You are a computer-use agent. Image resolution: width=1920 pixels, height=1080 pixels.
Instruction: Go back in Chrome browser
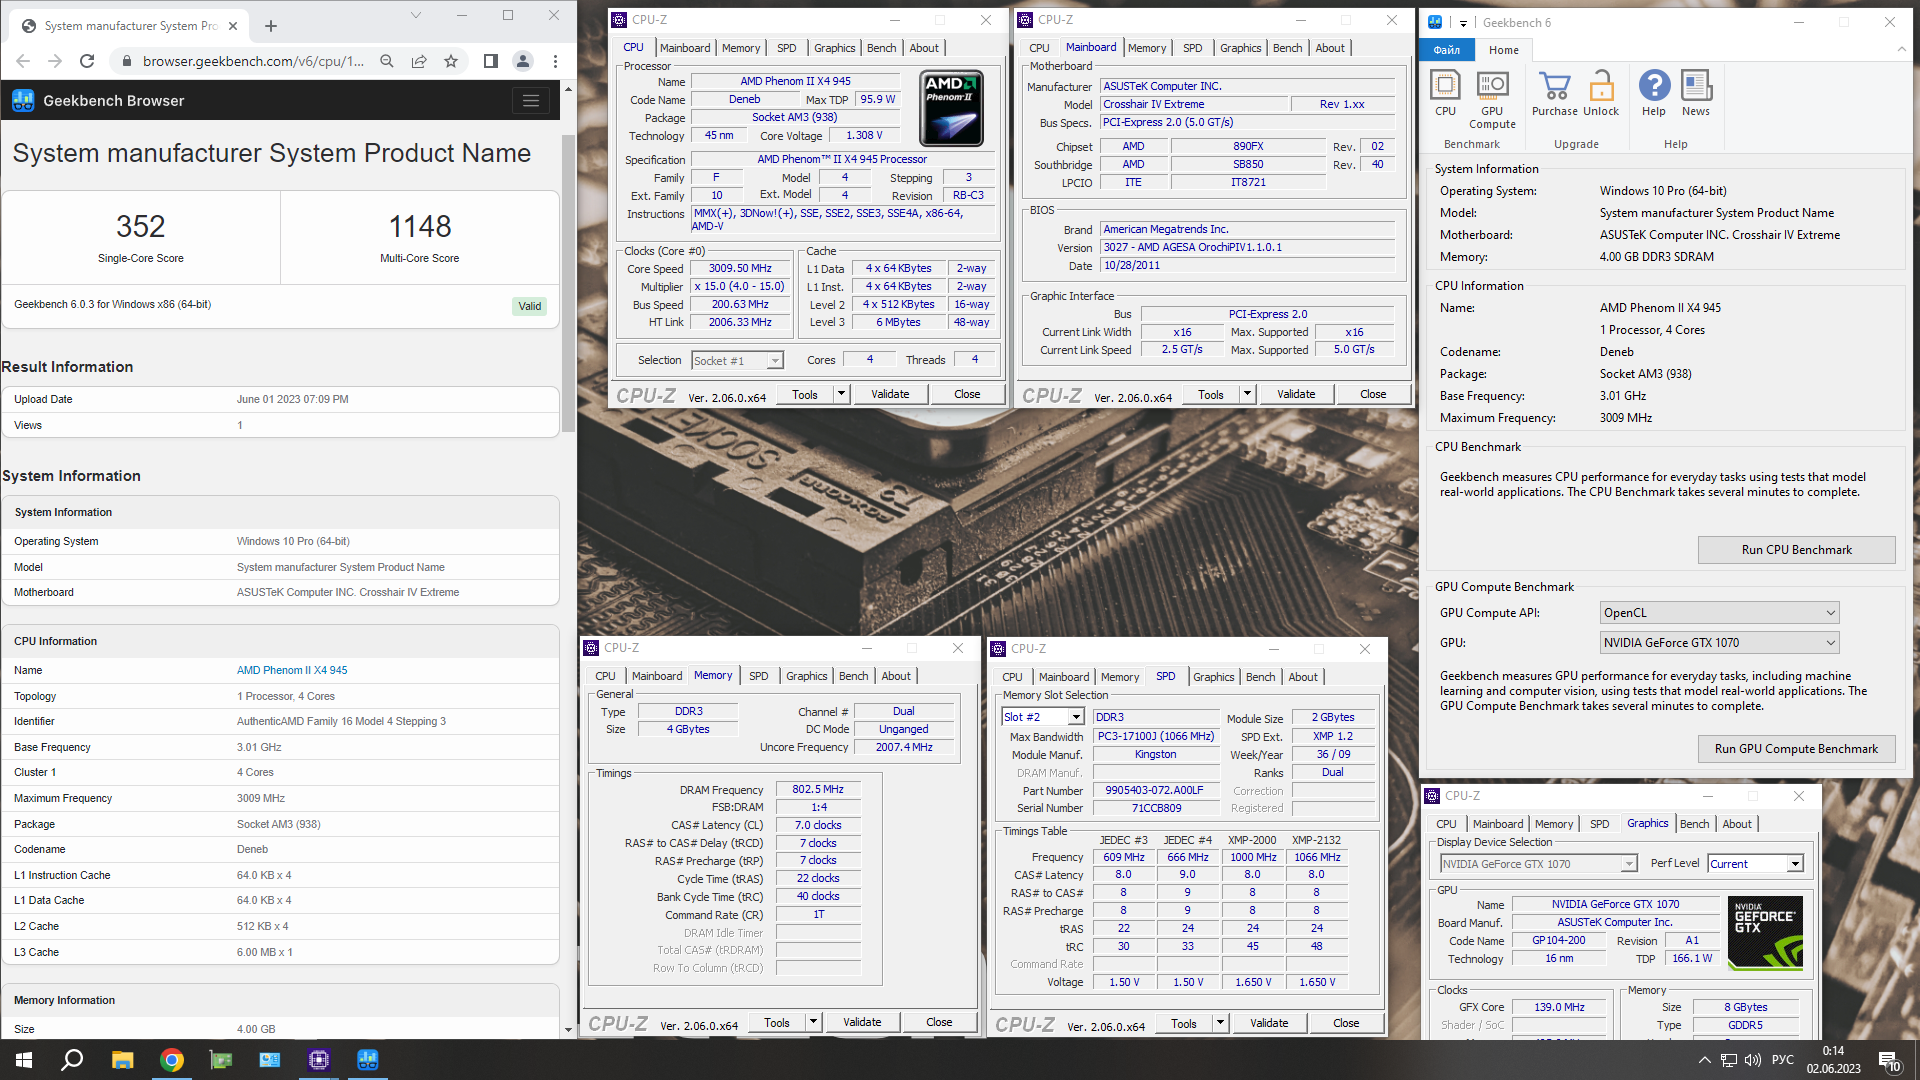pos(23,61)
